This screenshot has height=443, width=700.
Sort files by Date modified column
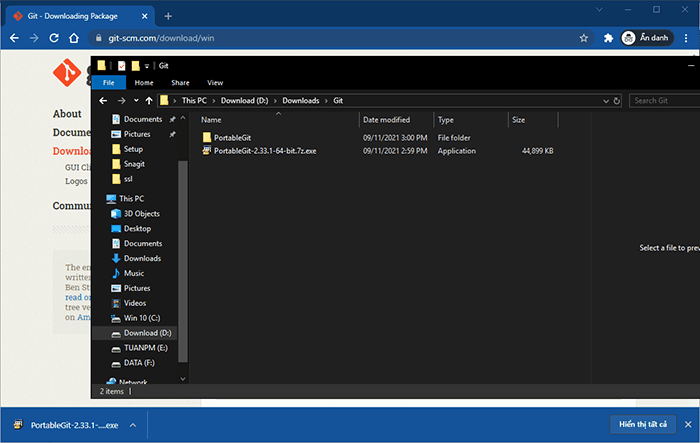click(x=386, y=120)
